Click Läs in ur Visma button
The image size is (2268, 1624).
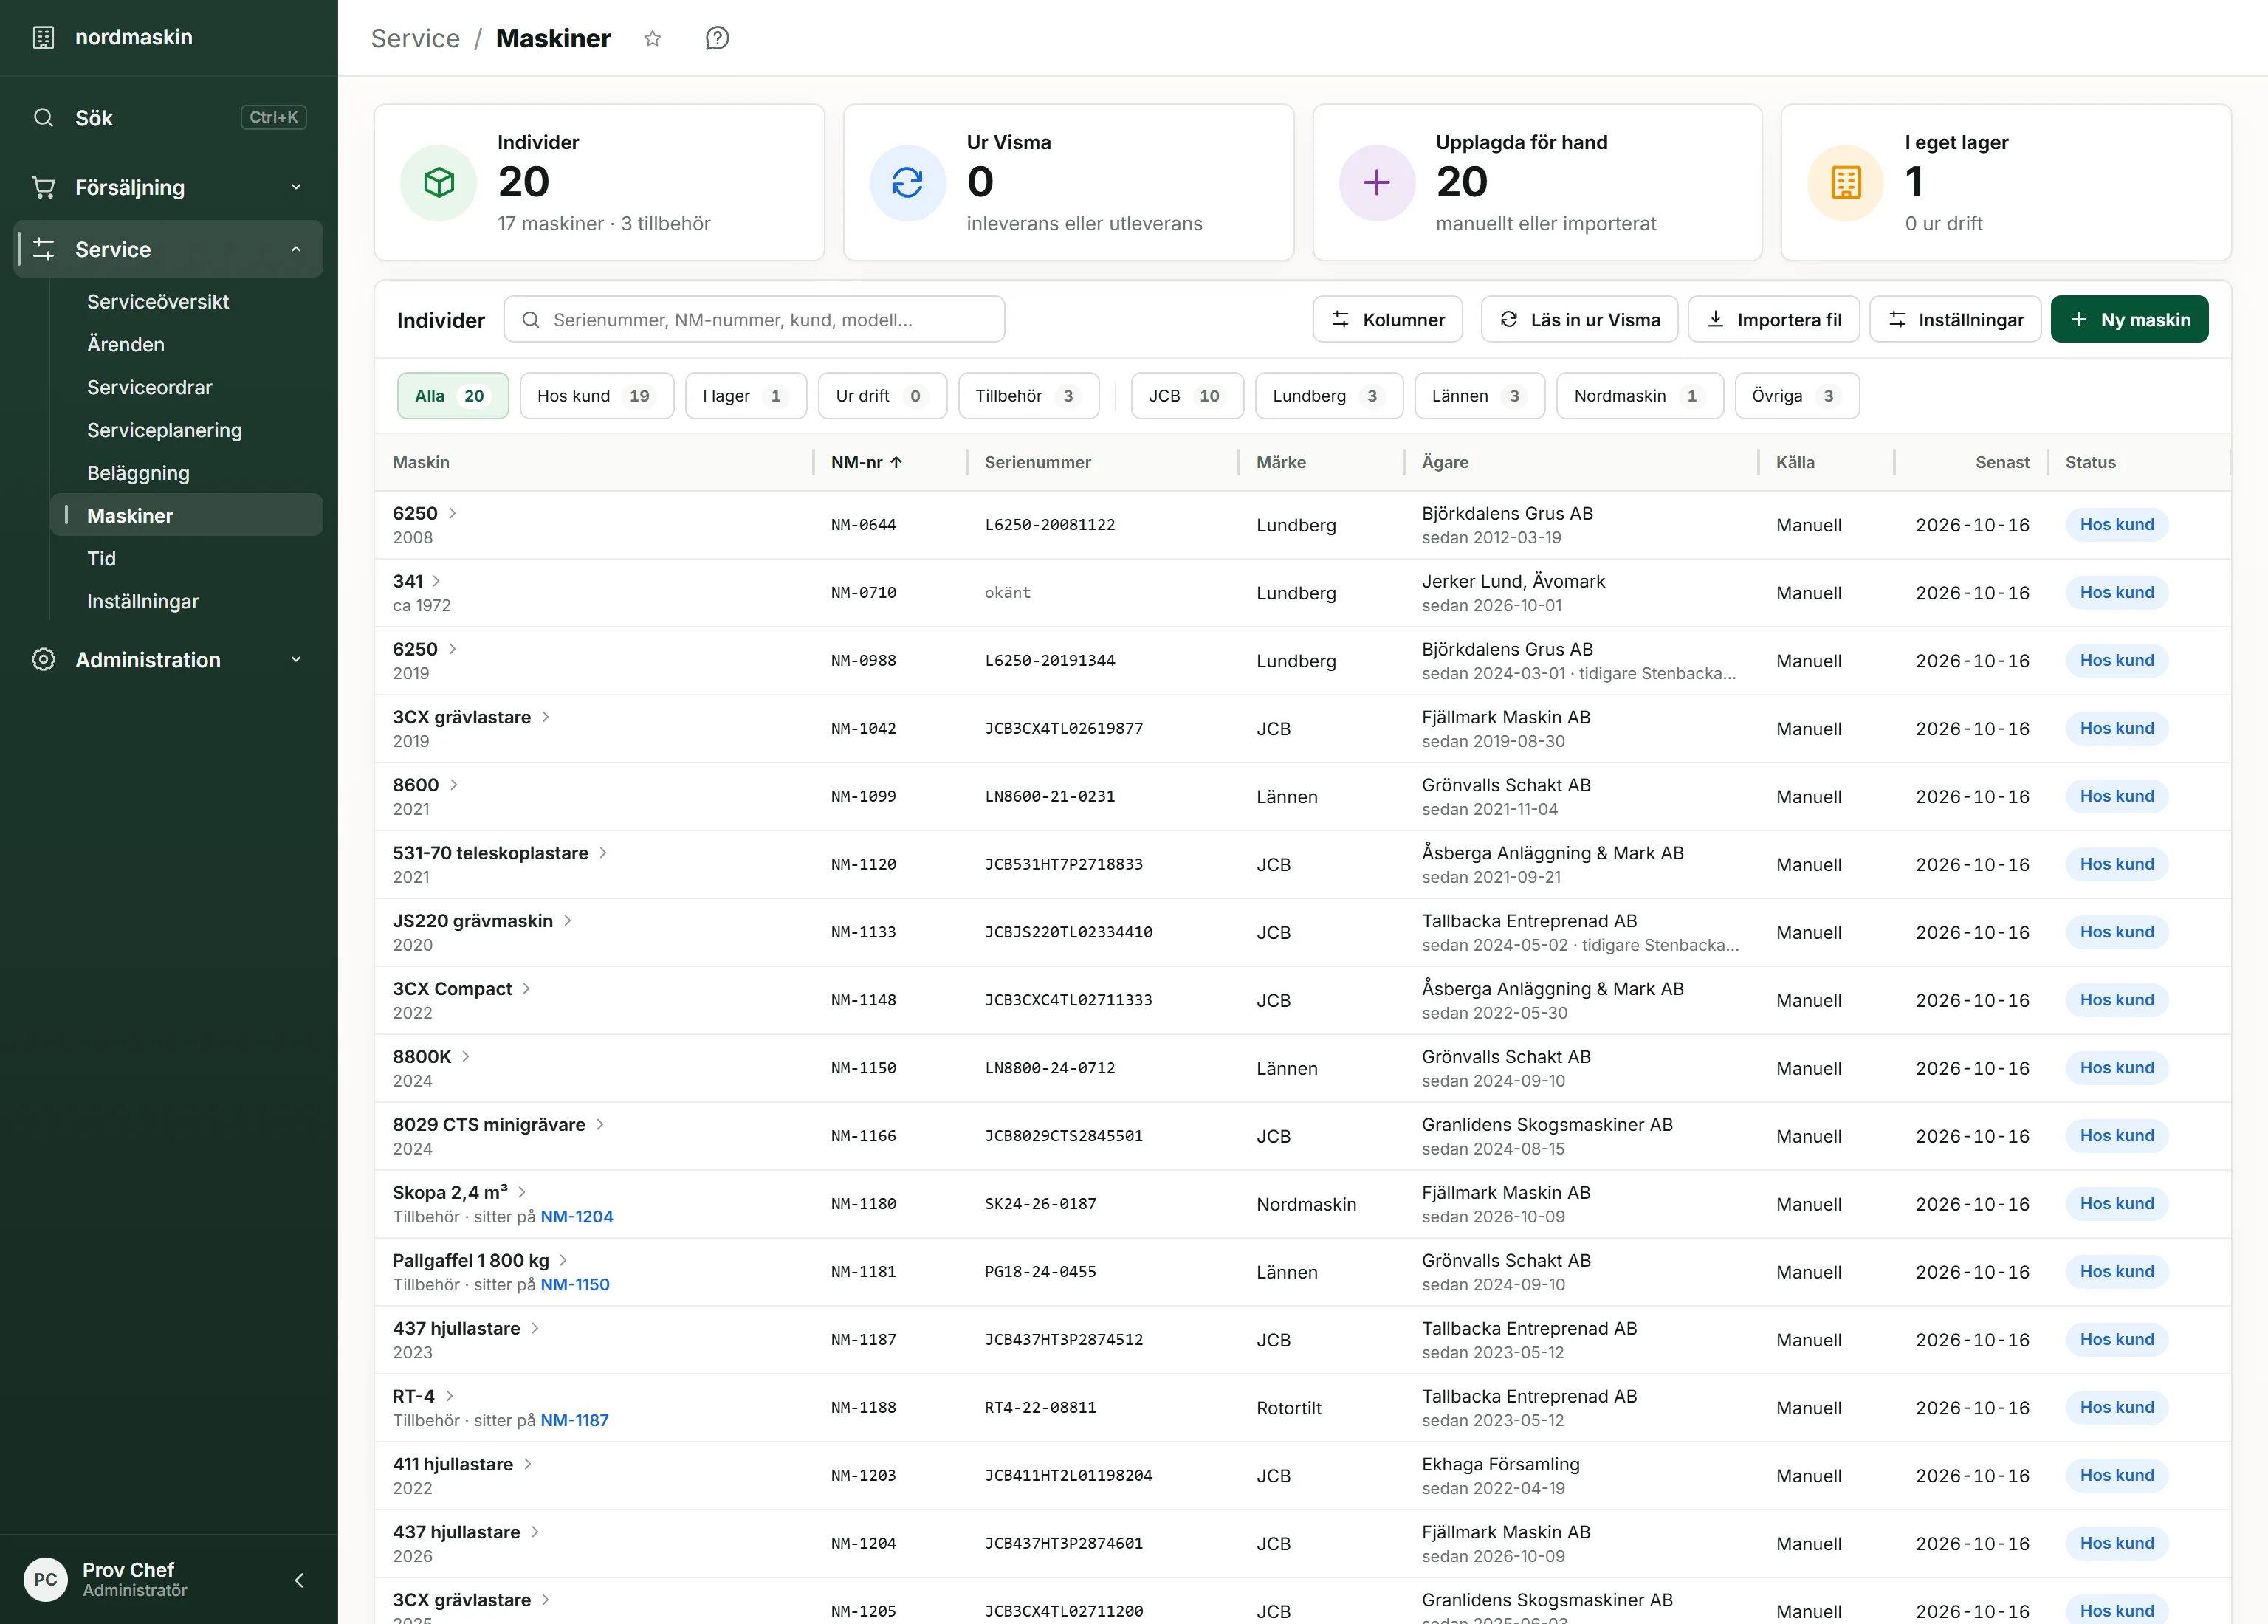1580,320
